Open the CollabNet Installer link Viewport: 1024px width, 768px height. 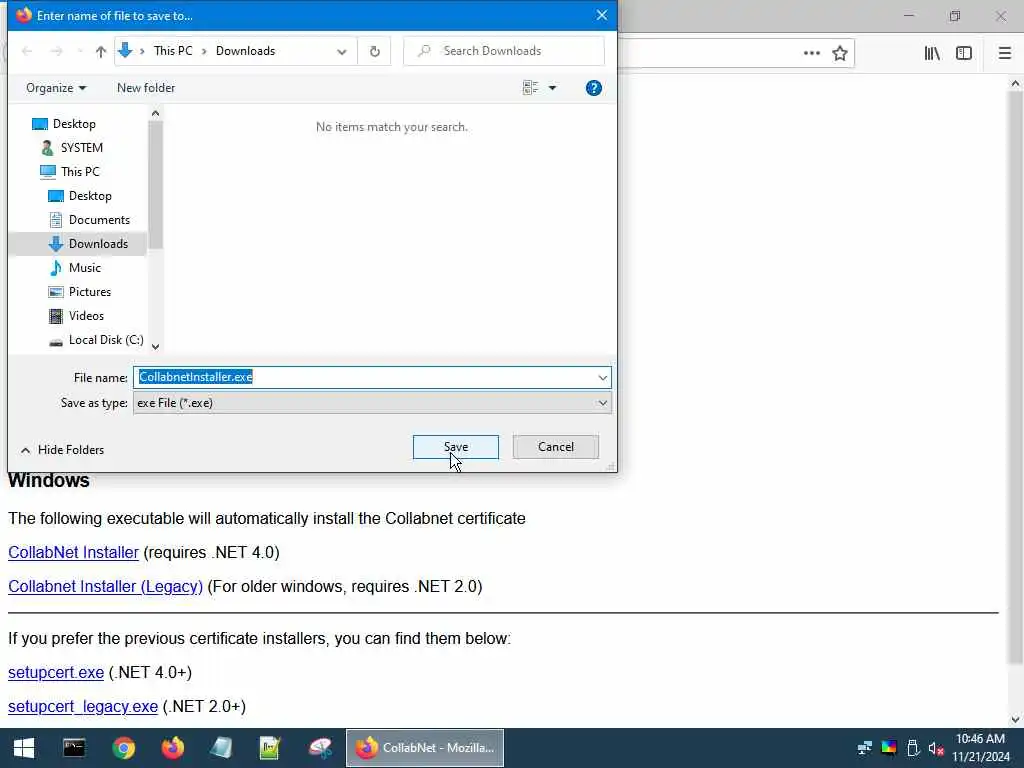pyautogui.click(x=73, y=552)
